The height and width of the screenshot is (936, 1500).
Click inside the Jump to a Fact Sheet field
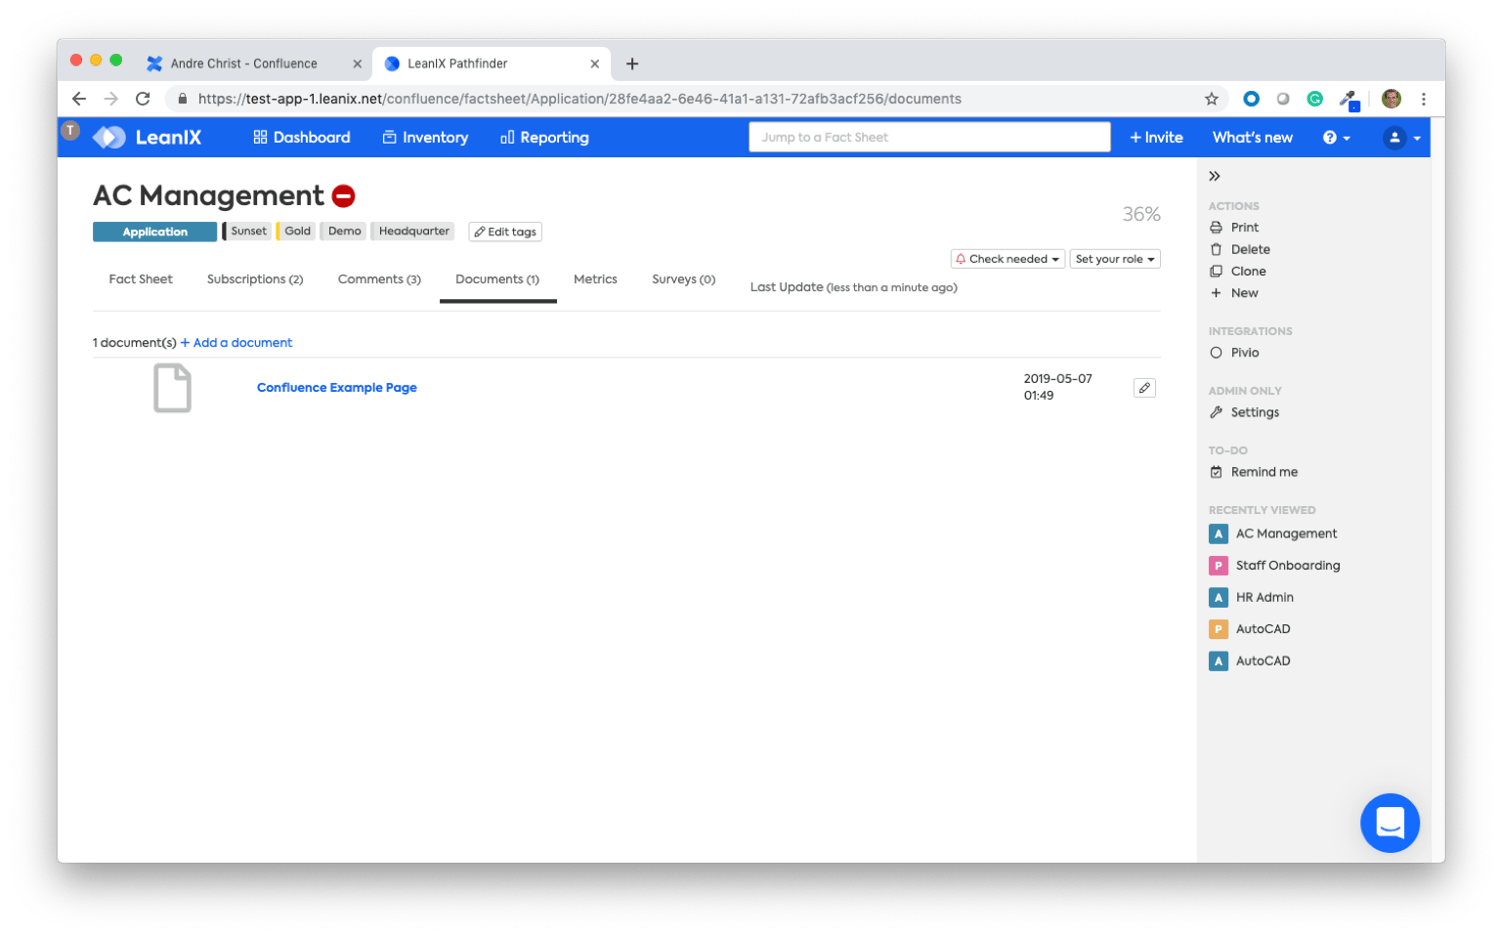point(928,137)
